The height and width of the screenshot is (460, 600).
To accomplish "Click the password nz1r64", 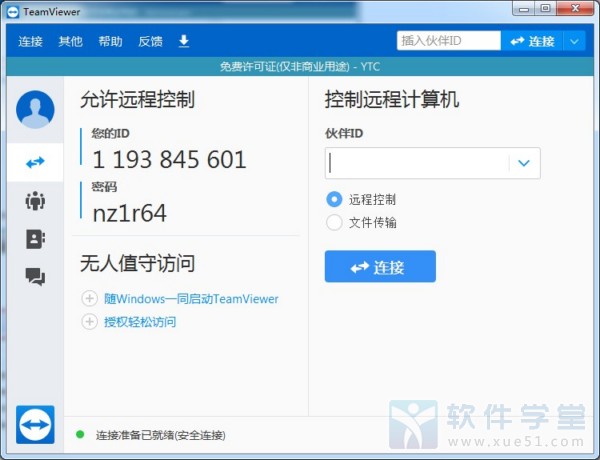I will pyautogui.click(x=129, y=213).
